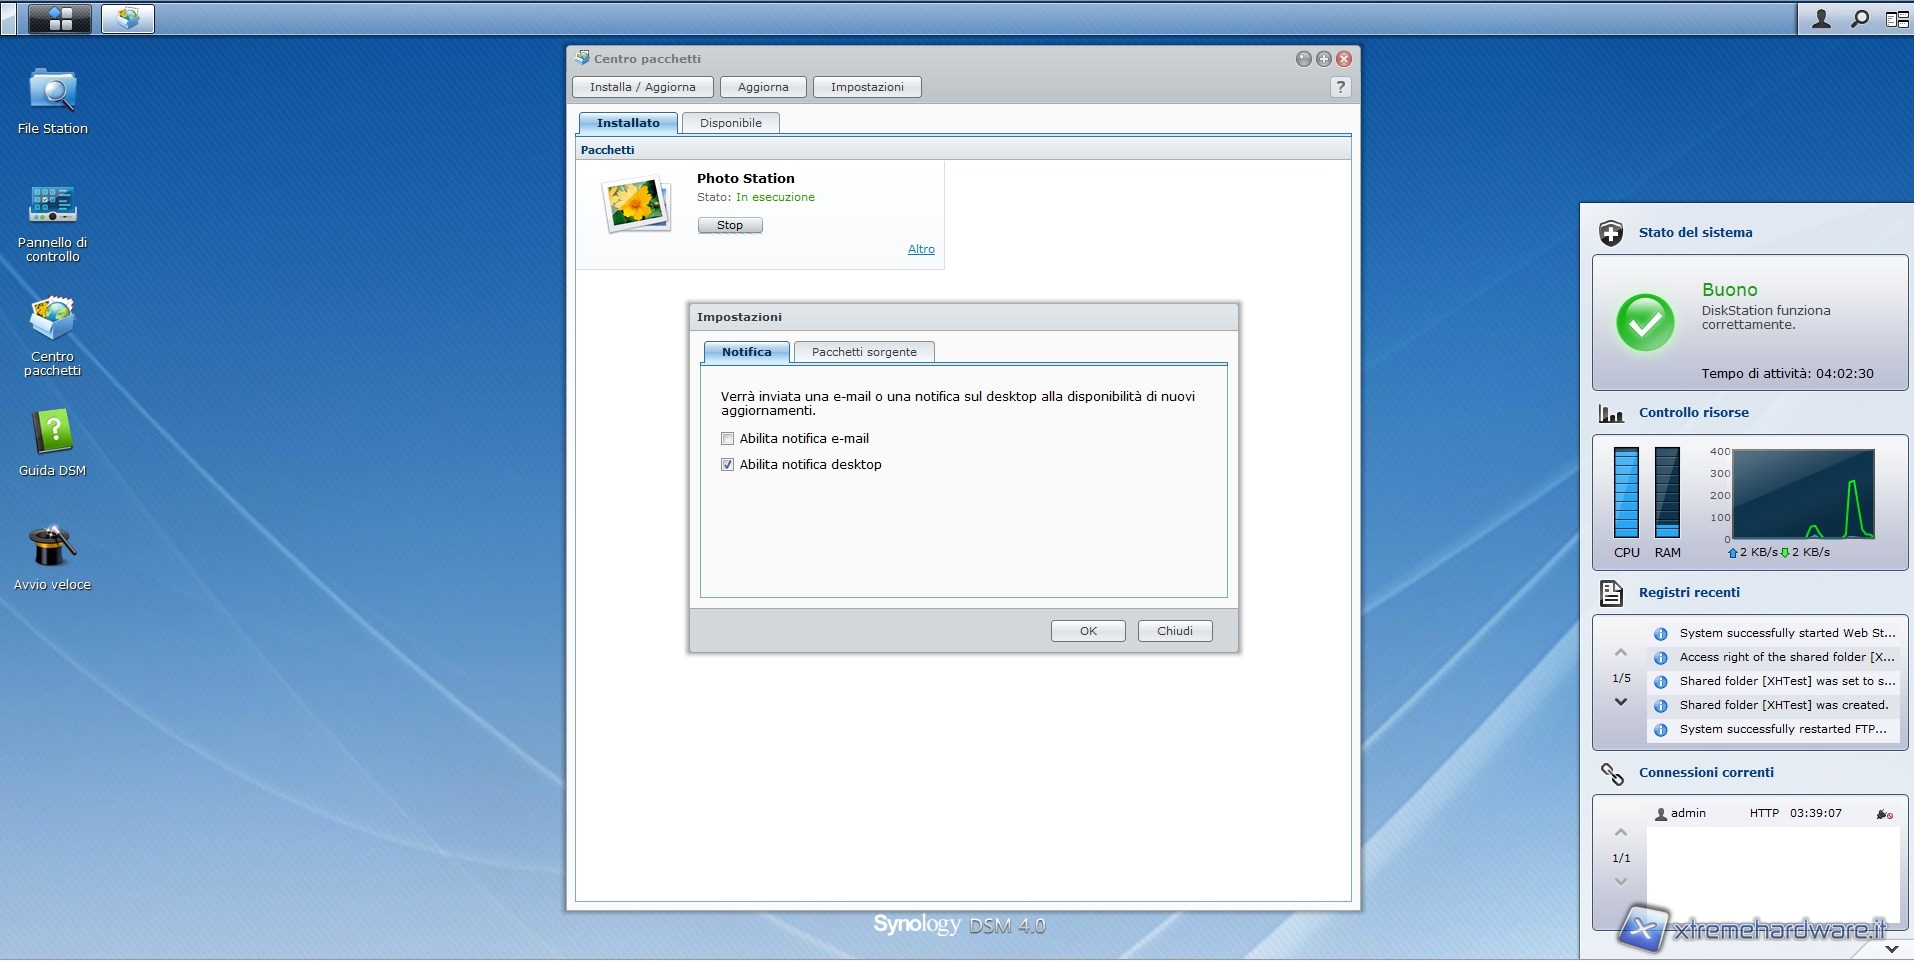Open Avvio veloce wizard icon
Image resolution: width=1914 pixels, height=961 pixels.
point(52,547)
